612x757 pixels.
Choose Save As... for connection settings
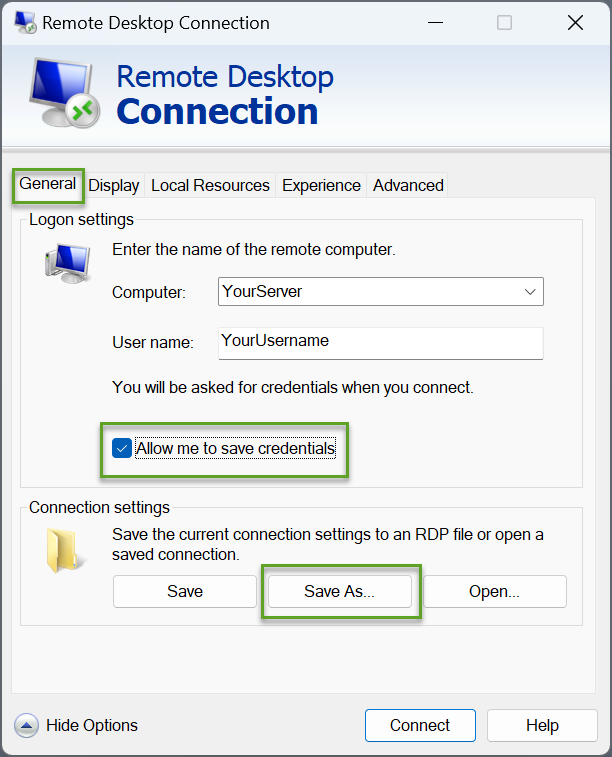[340, 591]
